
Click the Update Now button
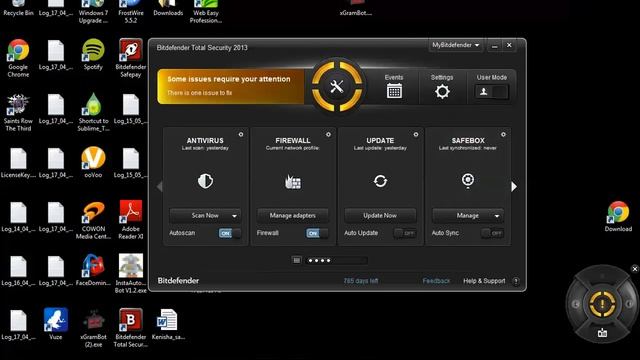tap(380, 216)
